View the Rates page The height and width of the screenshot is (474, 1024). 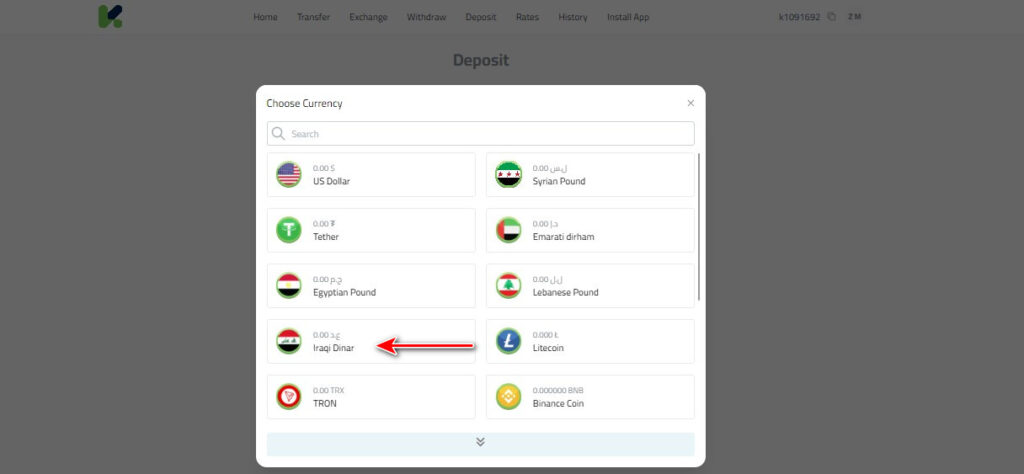point(527,17)
